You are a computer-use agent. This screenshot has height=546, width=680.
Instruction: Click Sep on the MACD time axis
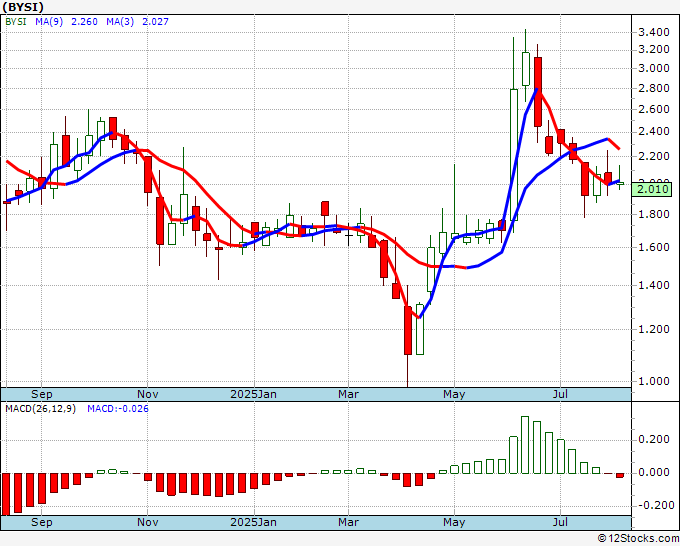(42, 522)
